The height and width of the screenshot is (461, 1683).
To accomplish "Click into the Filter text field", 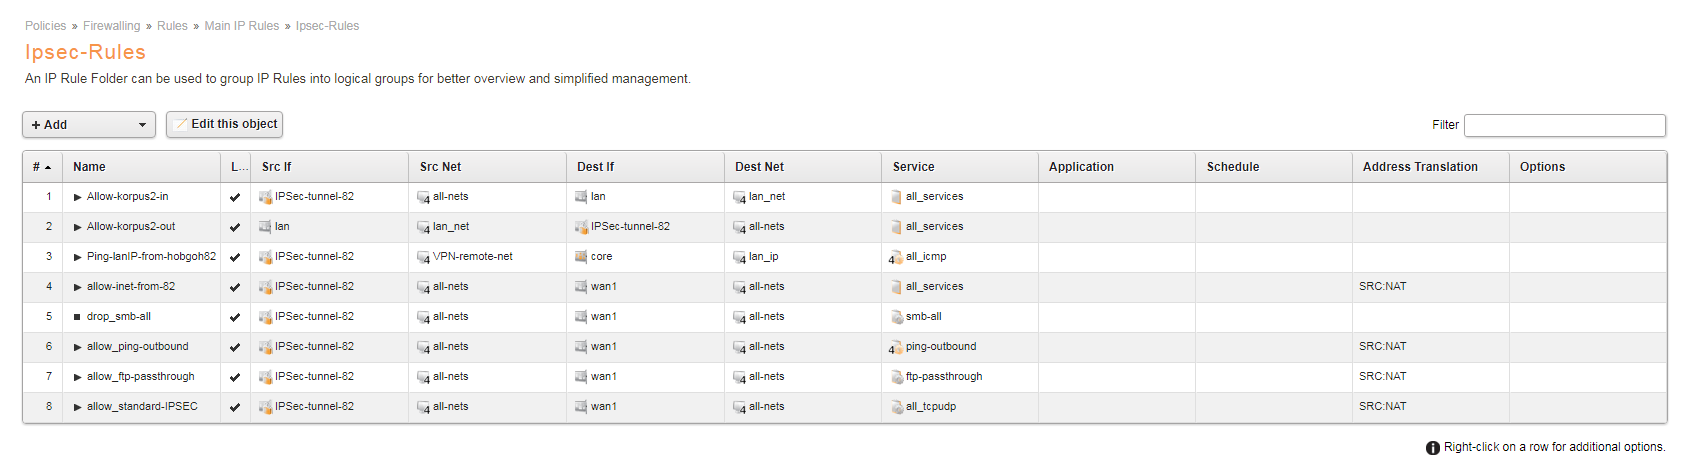I will click(1564, 125).
